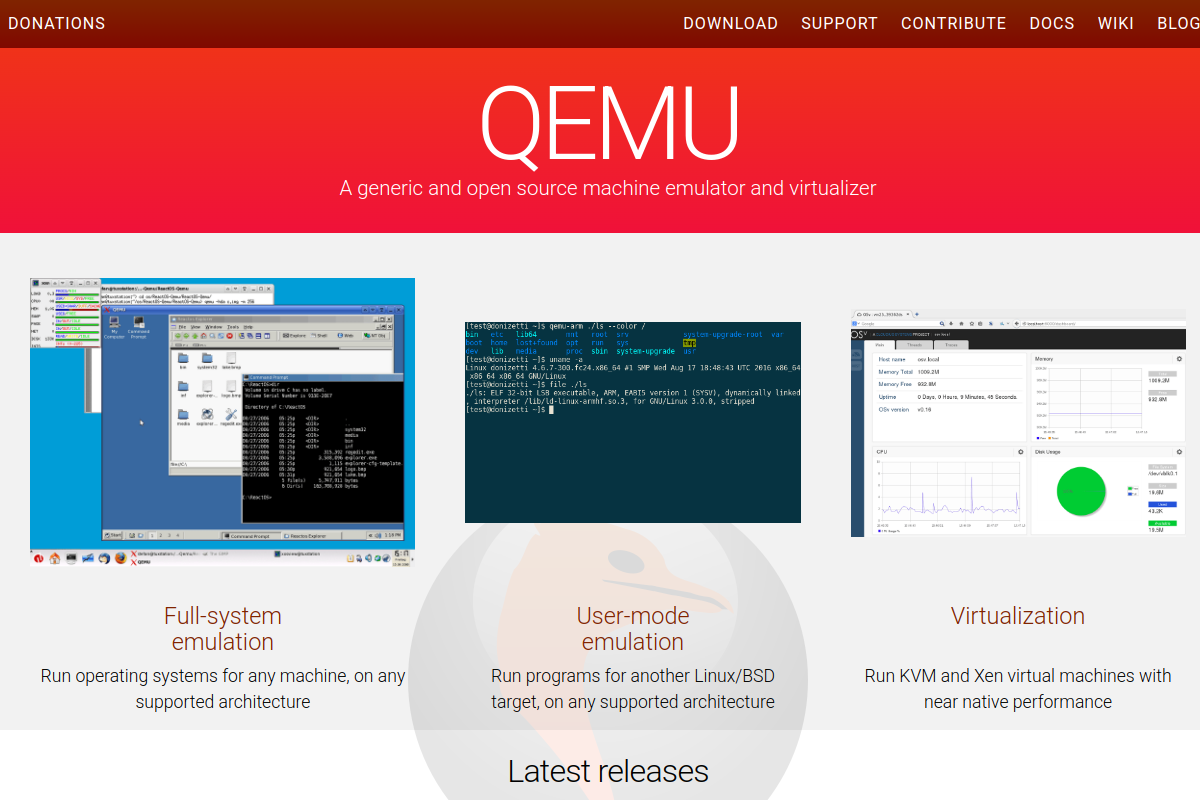Click the 'Run operating systems for any machine' description
Image resolution: width=1200 pixels, height=800 pixels.
pos(222,689)
